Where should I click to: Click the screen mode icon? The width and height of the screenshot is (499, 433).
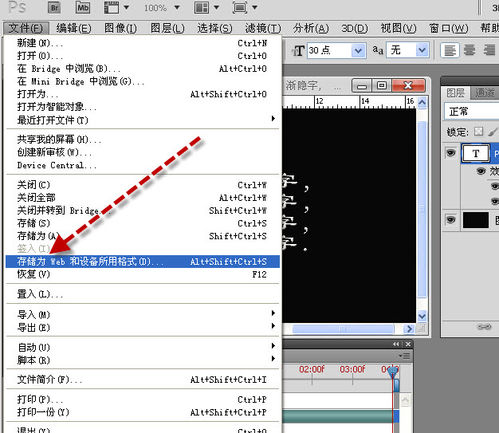coord(240,7)
